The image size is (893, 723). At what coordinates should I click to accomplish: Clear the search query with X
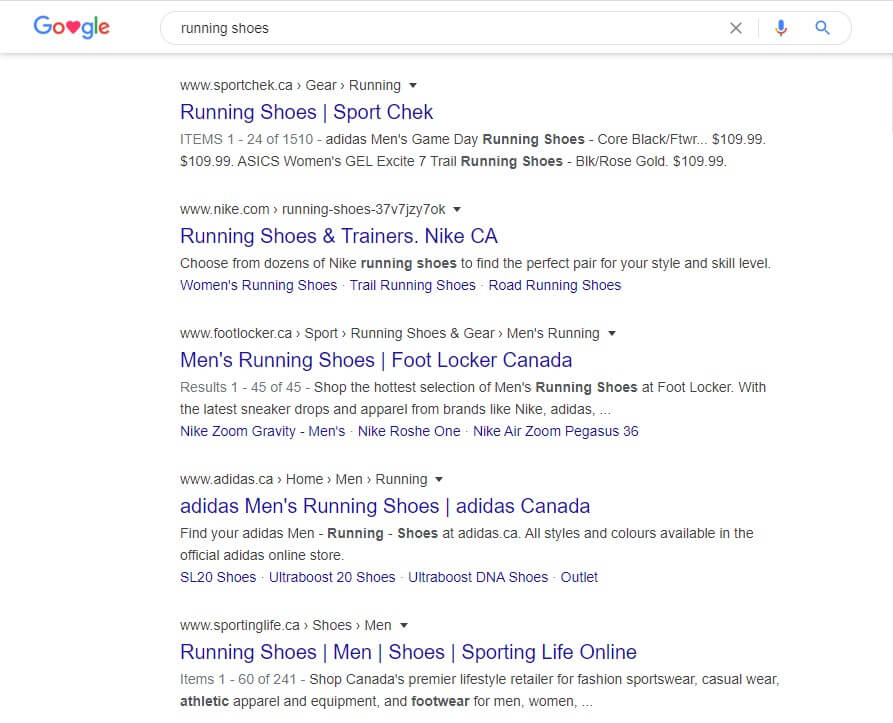[736, 28]
